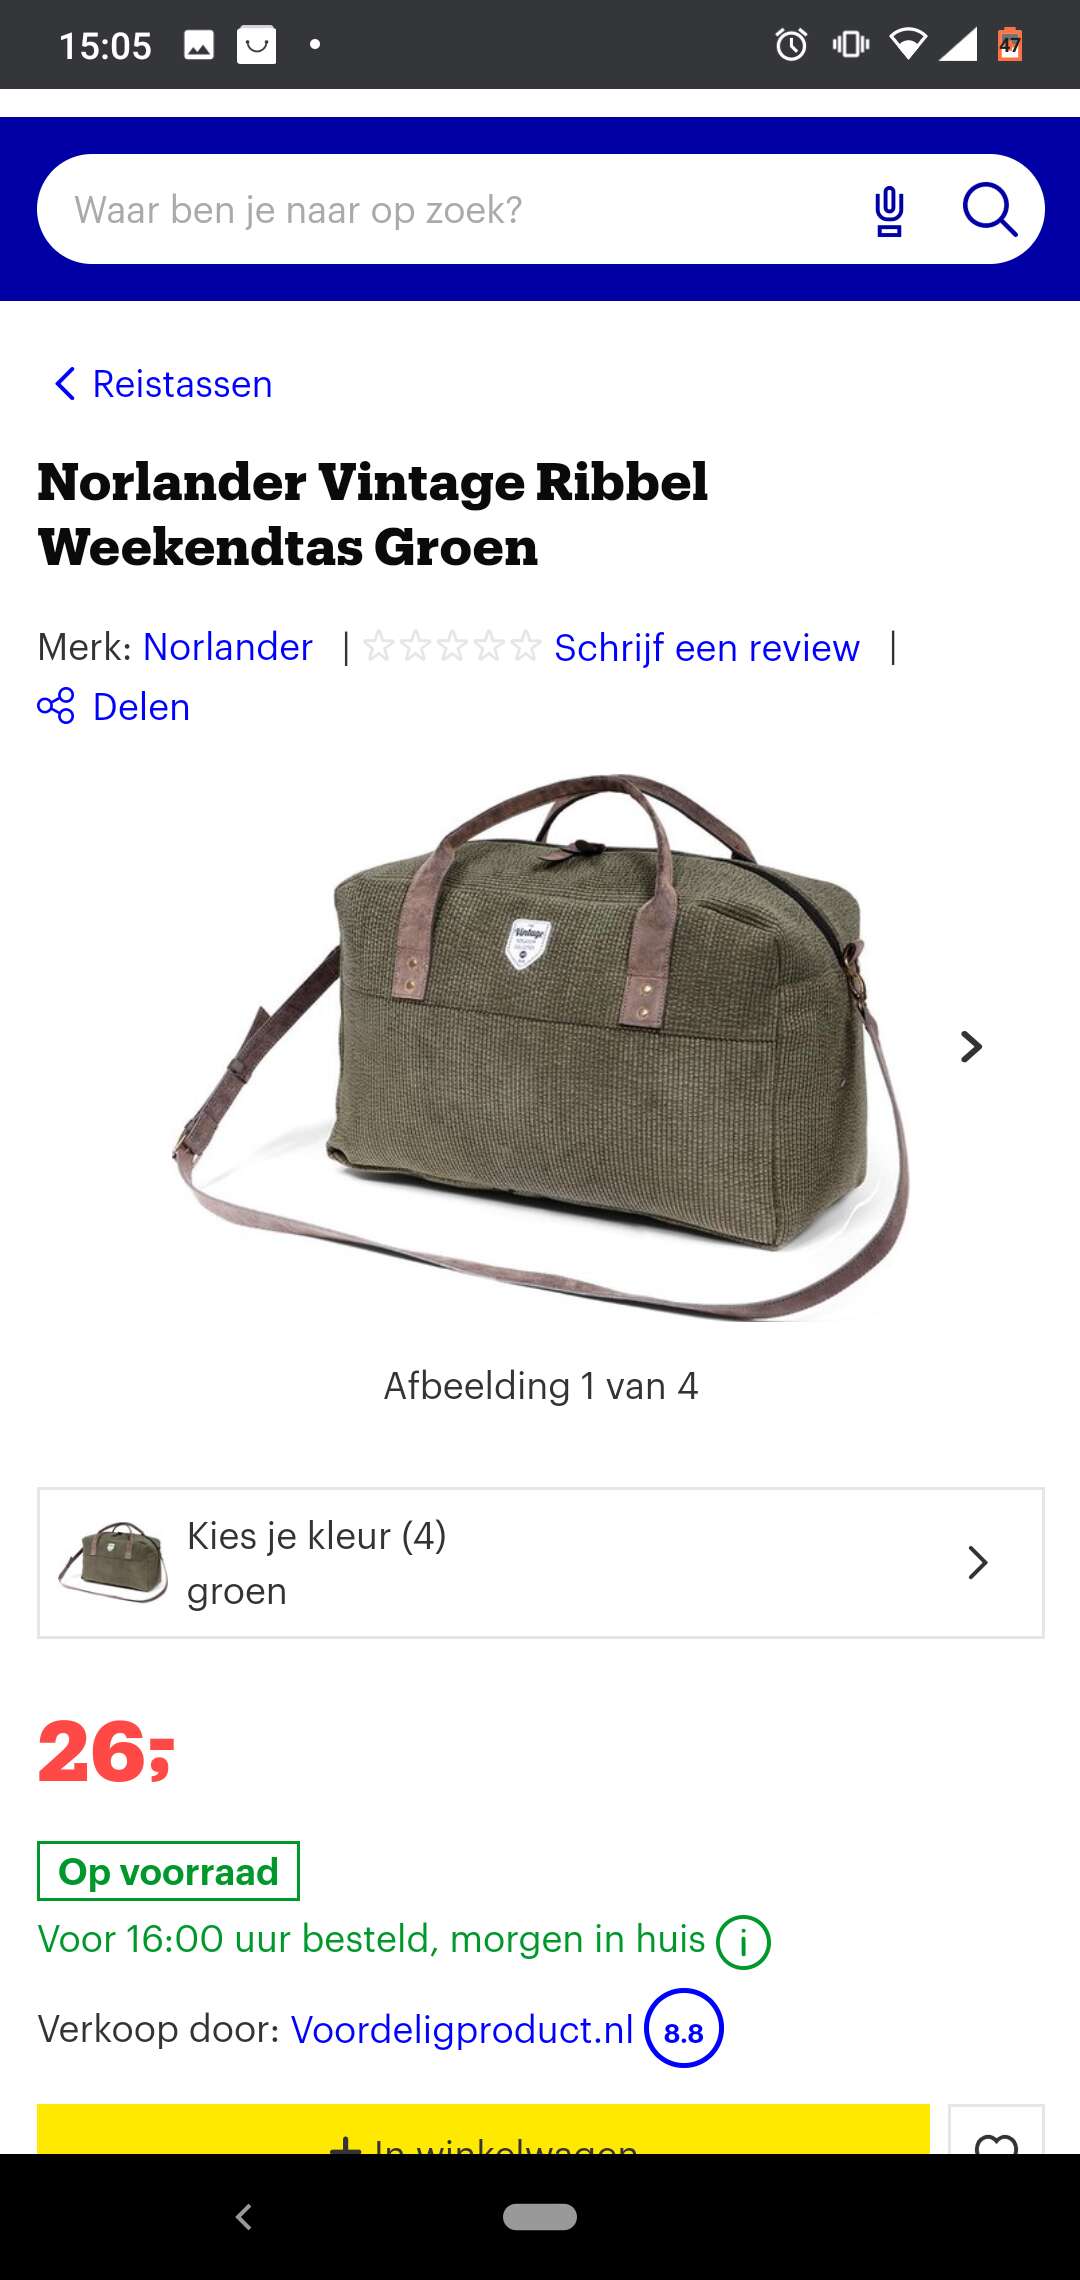This screenshot has width=1080, height=2280.
Task: Focus the search field Waar ben je naar op zoek
Action: [x=450, y=209]
